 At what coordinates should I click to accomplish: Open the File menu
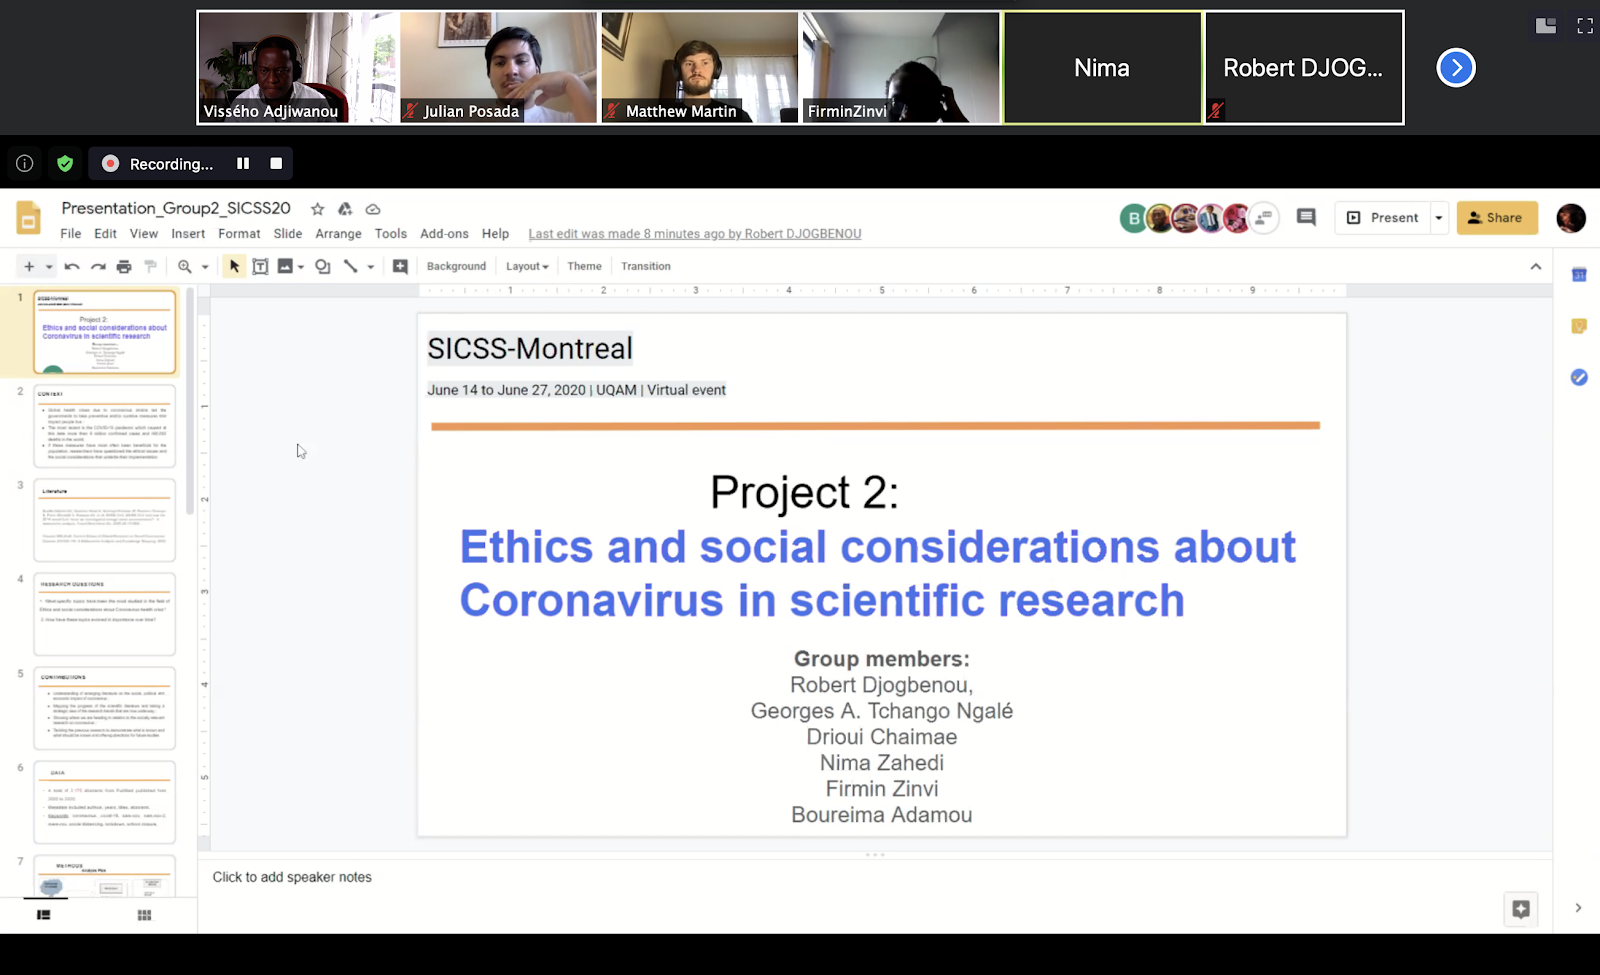71,234
